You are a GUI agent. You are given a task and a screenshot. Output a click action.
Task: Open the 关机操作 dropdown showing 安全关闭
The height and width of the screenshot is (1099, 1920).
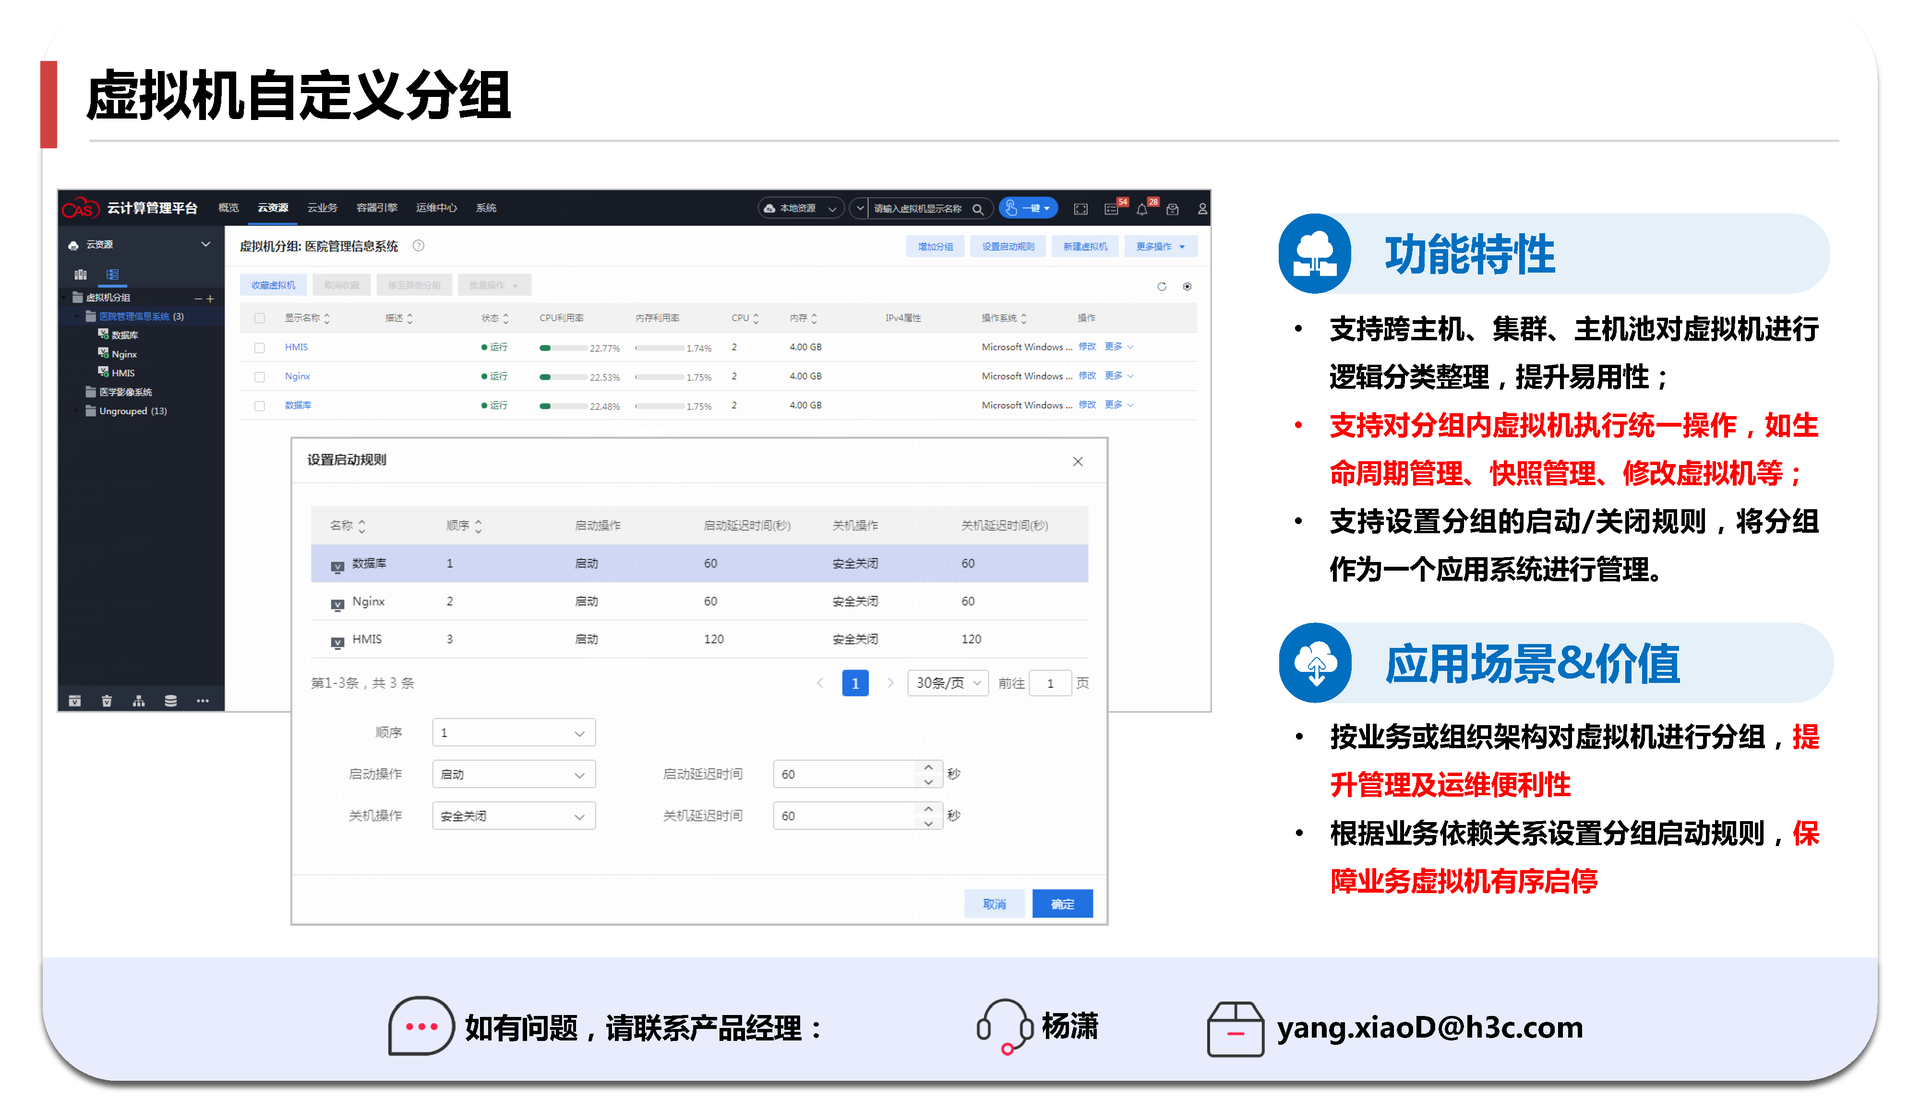point(513,816)
